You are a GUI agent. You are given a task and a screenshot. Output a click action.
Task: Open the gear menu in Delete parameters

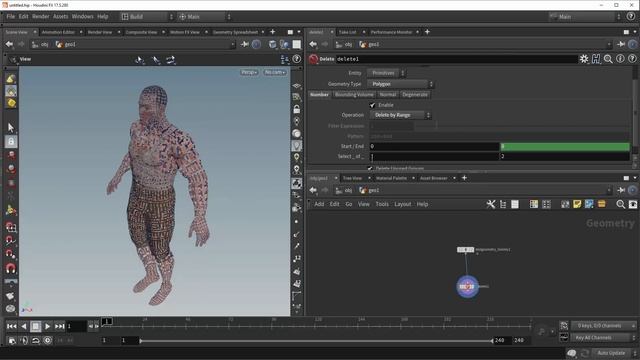pyautogui.click(x=584, y=59)
